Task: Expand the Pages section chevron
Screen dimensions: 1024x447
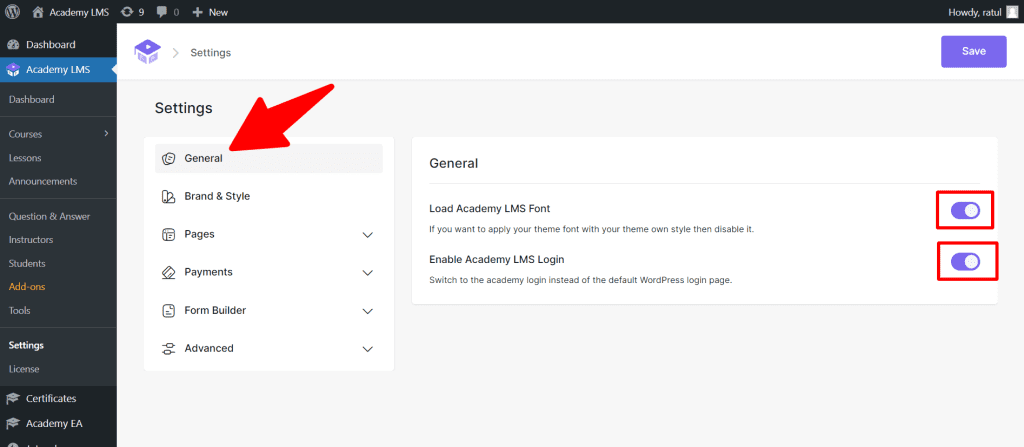Action: pos(368,235)
